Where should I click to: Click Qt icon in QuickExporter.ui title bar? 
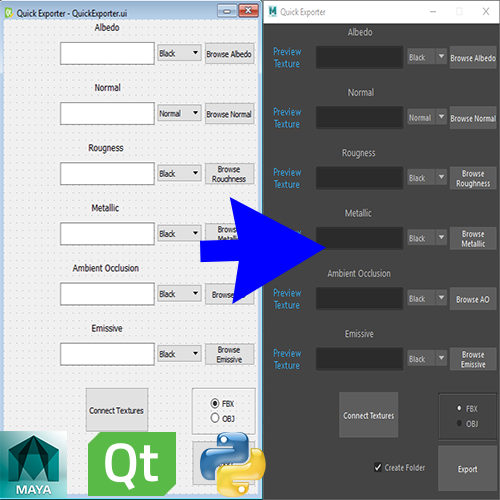click(x=9, y=13)
